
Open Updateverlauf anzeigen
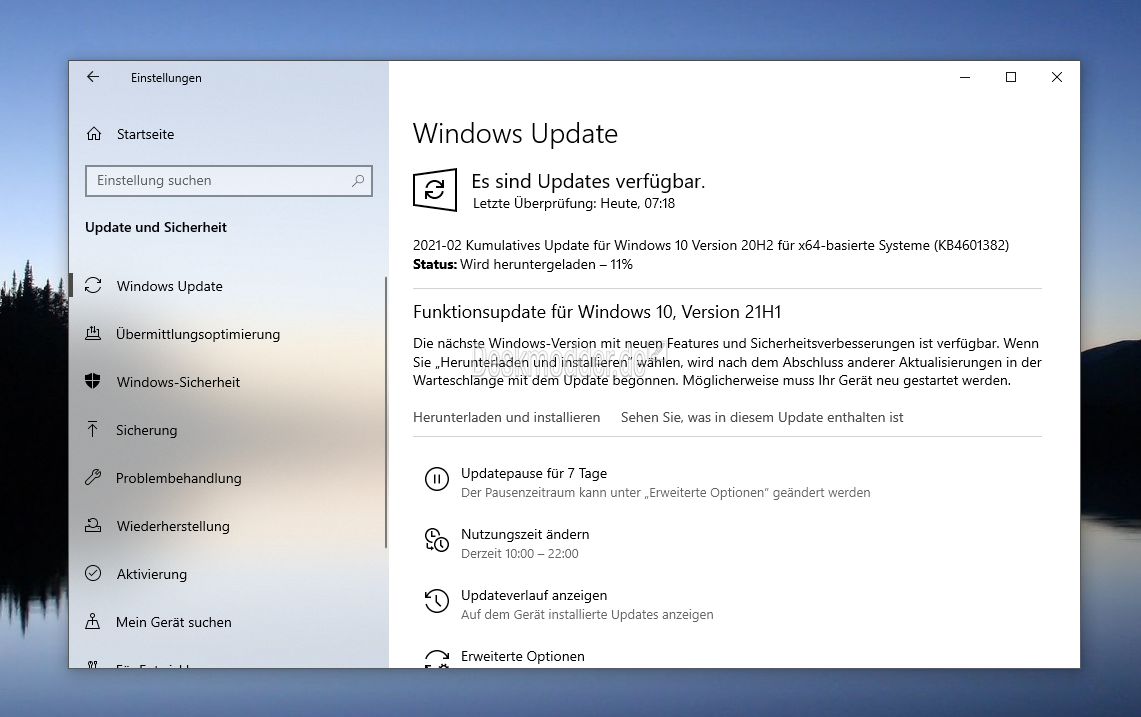click(534, 595)
